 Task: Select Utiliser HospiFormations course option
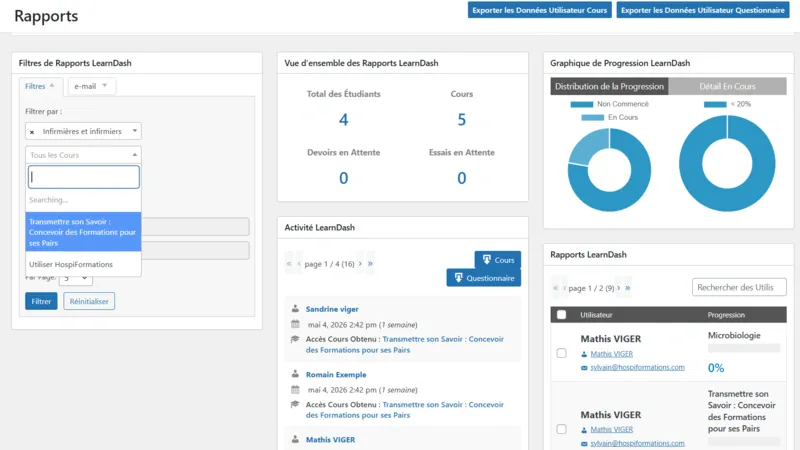click(x=83, y=264)
